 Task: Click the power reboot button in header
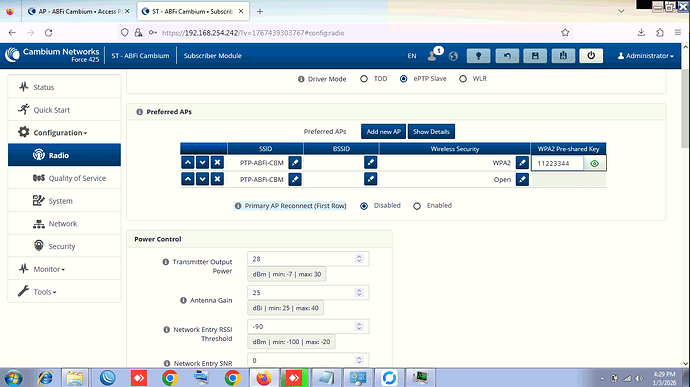[591, 55]
